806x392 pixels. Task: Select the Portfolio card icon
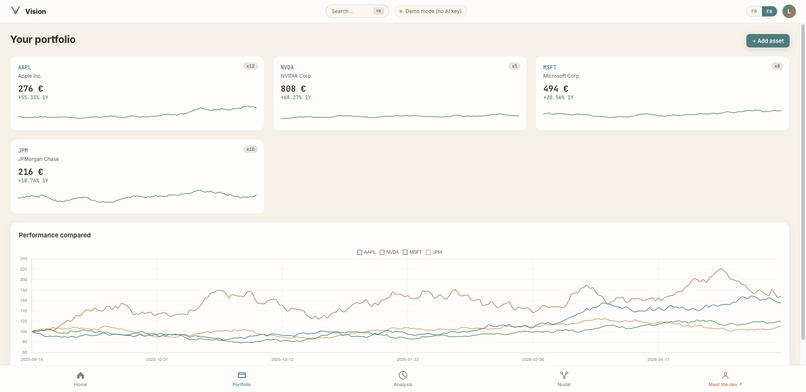pyautogui.click(x=242, y=376)
